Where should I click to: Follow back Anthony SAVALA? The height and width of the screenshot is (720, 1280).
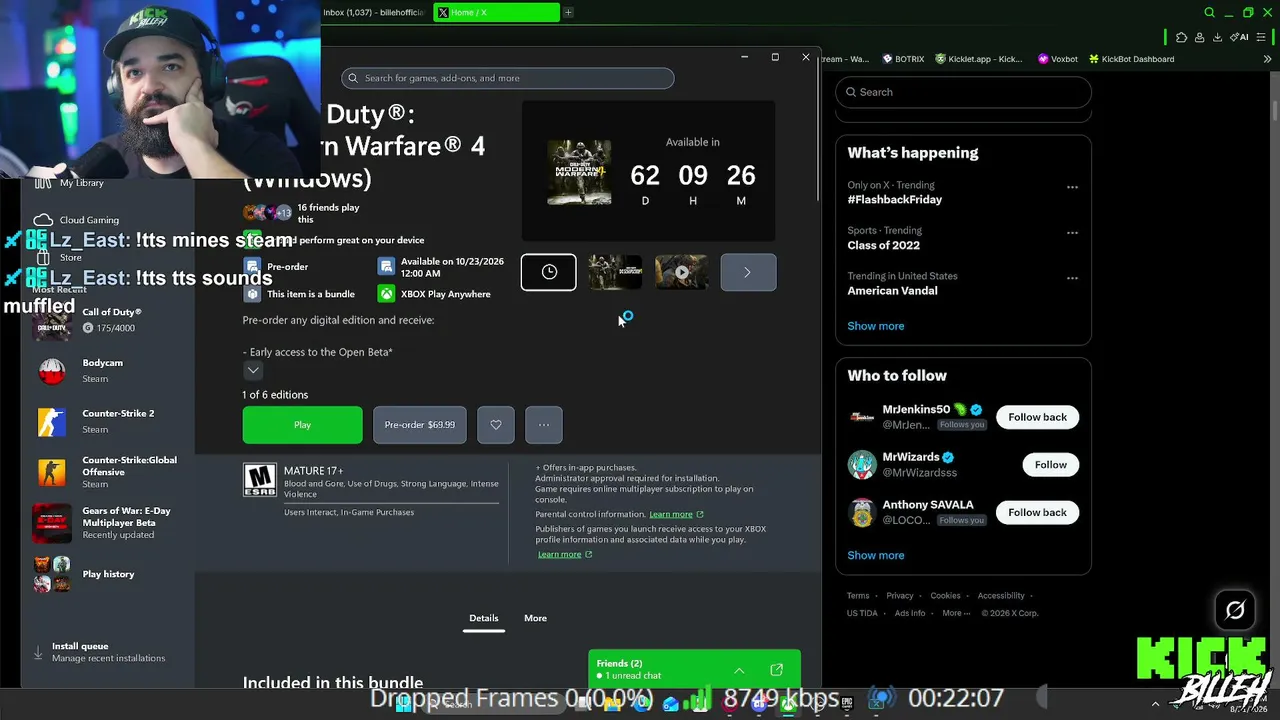coord(1037,513)
